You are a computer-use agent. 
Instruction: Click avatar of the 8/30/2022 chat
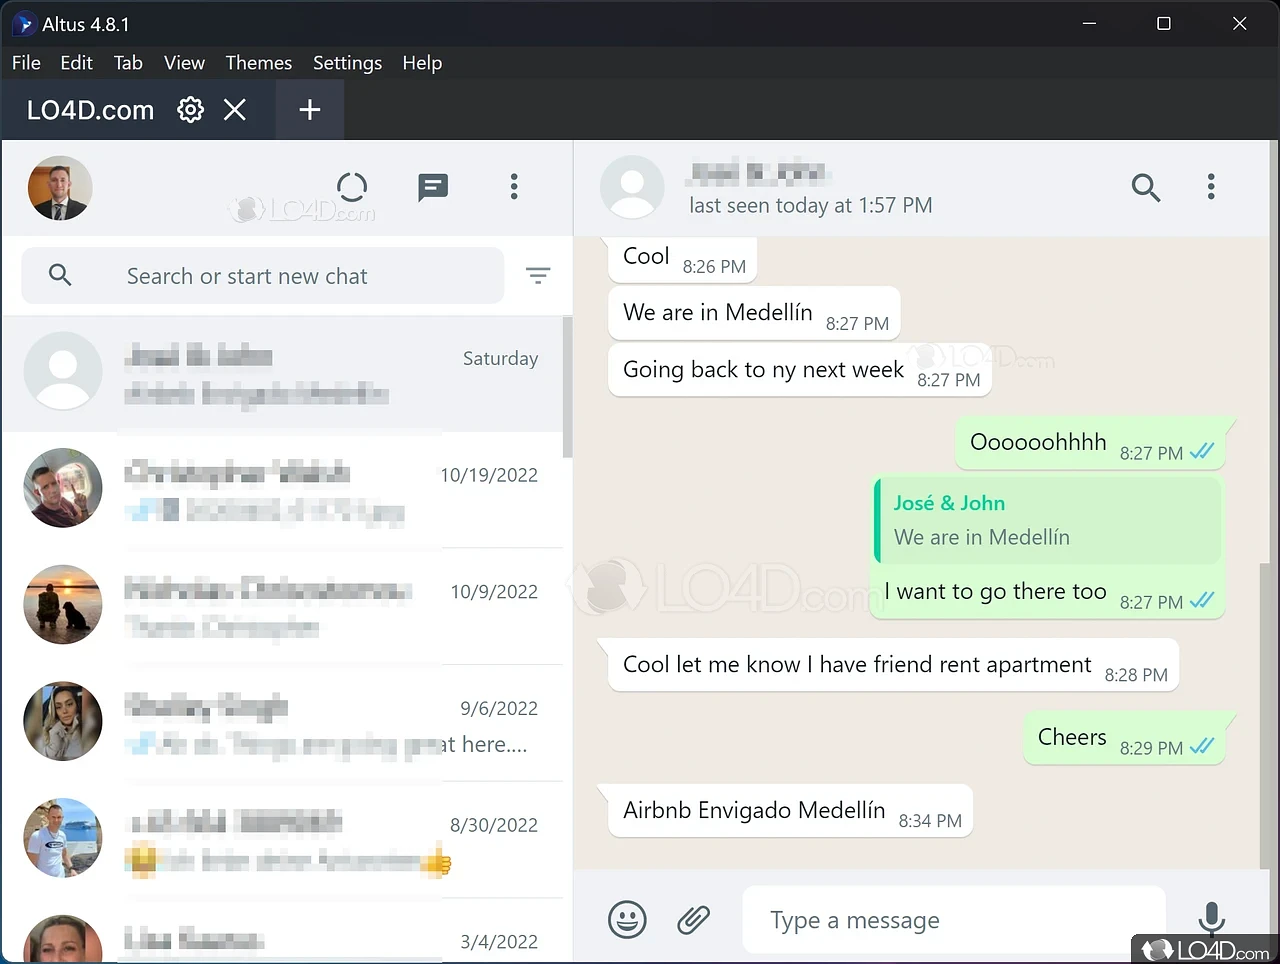tap(63, 838)
